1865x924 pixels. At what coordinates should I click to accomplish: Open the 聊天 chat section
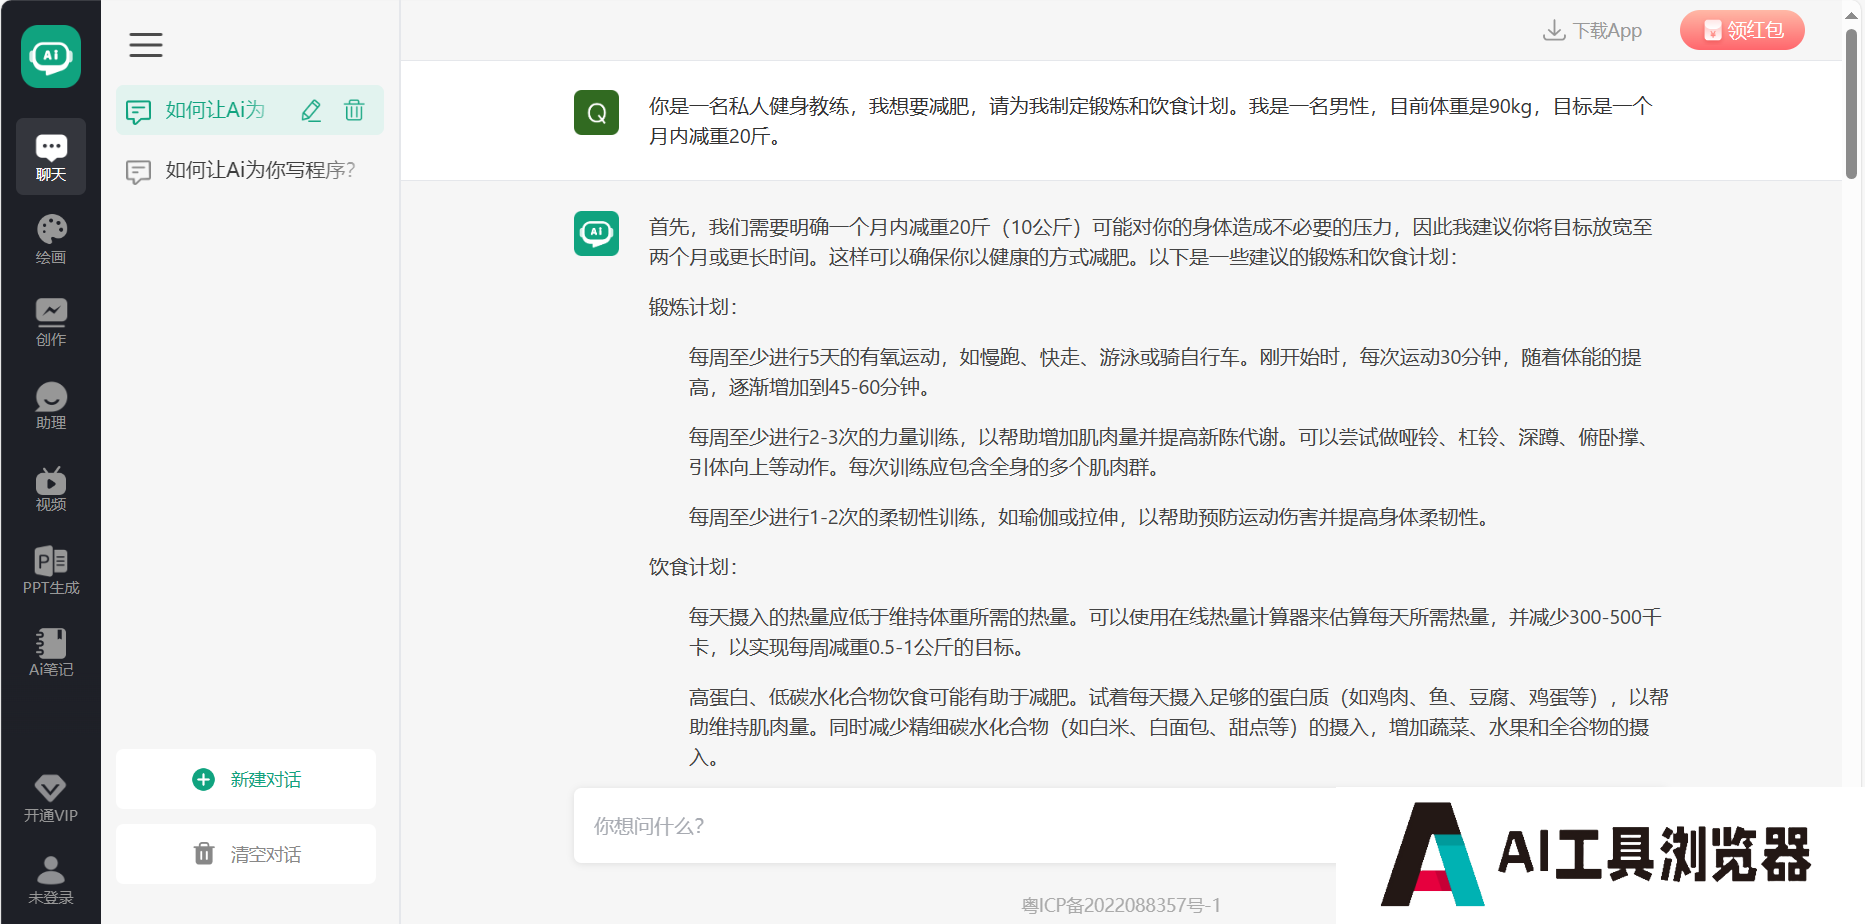pos(51,157)
